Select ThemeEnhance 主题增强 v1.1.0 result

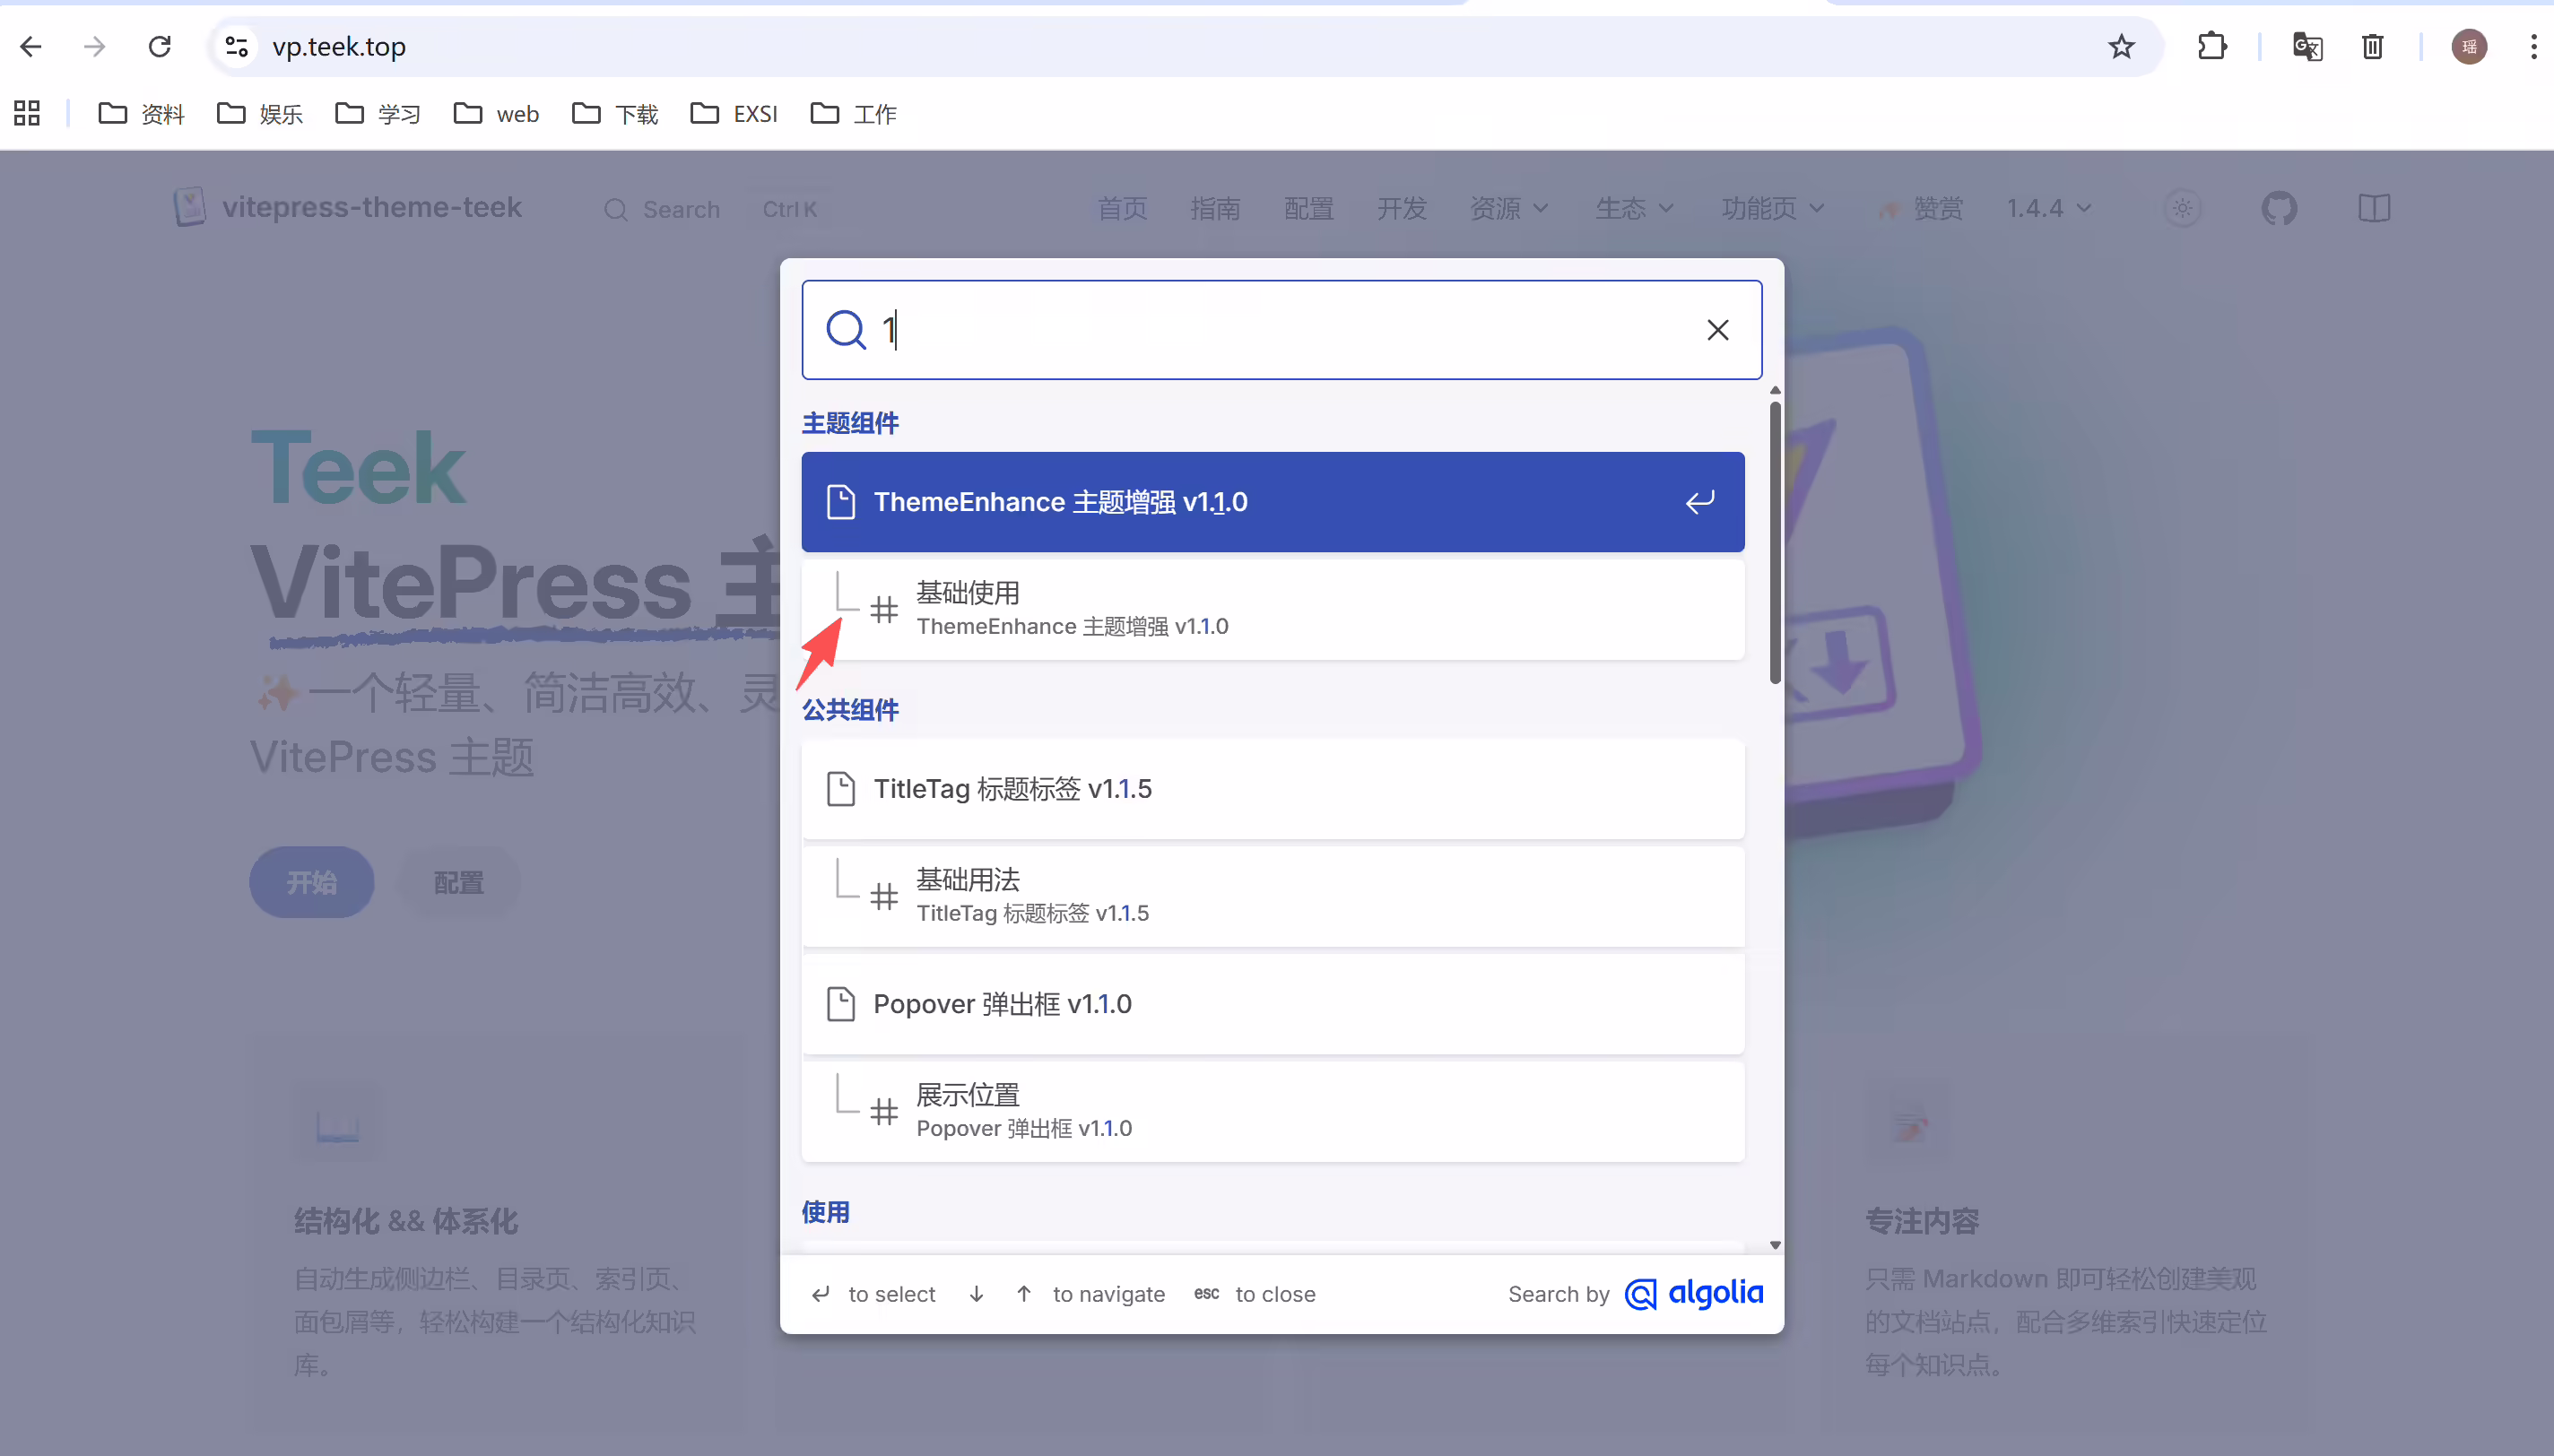point(1272,502)
